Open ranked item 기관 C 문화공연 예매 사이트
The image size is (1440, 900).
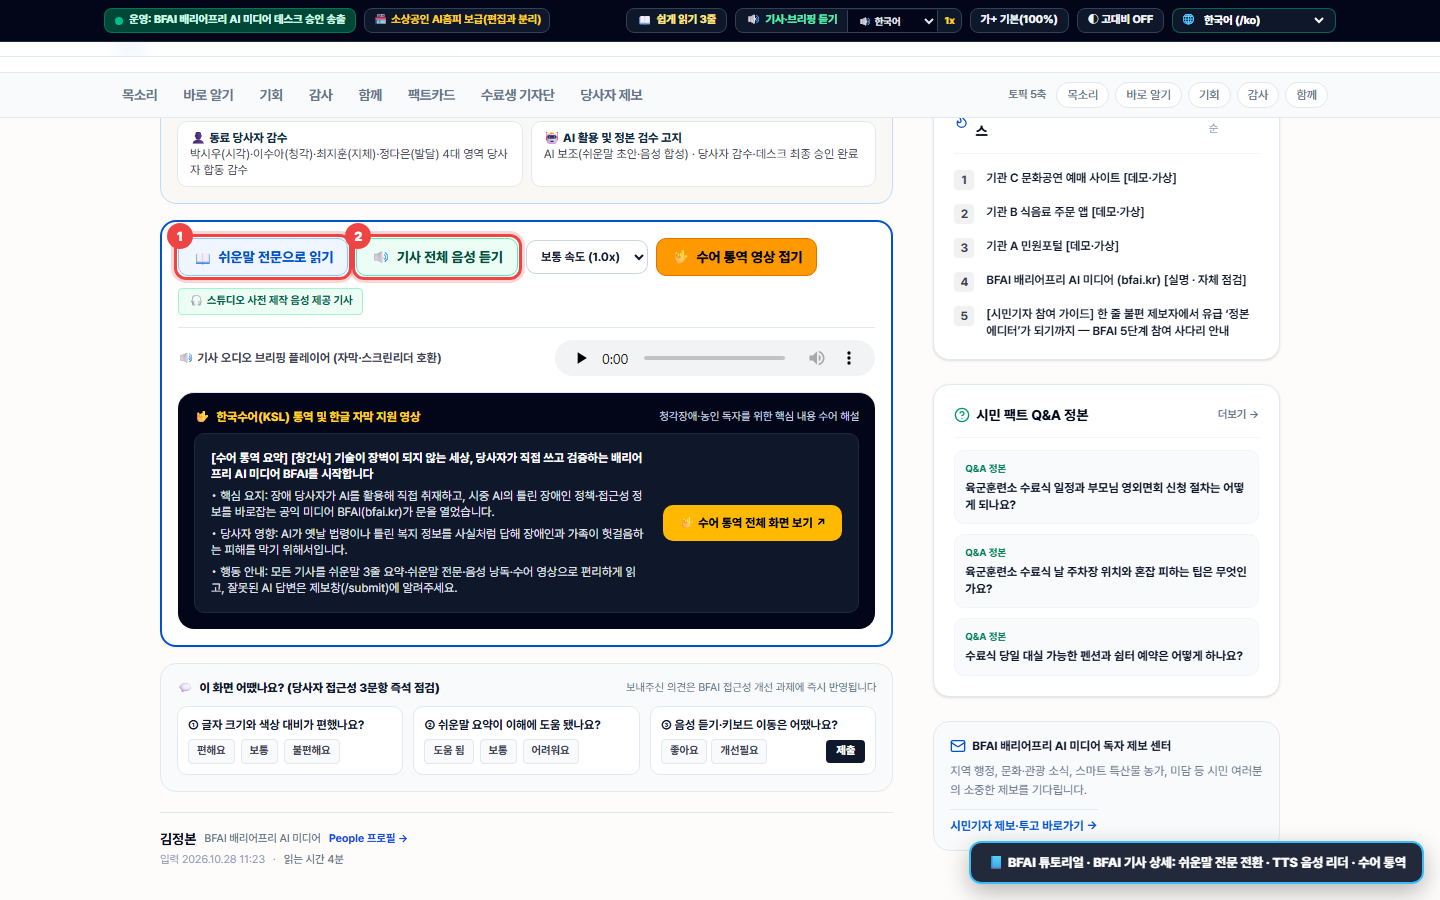(1081, 178)
